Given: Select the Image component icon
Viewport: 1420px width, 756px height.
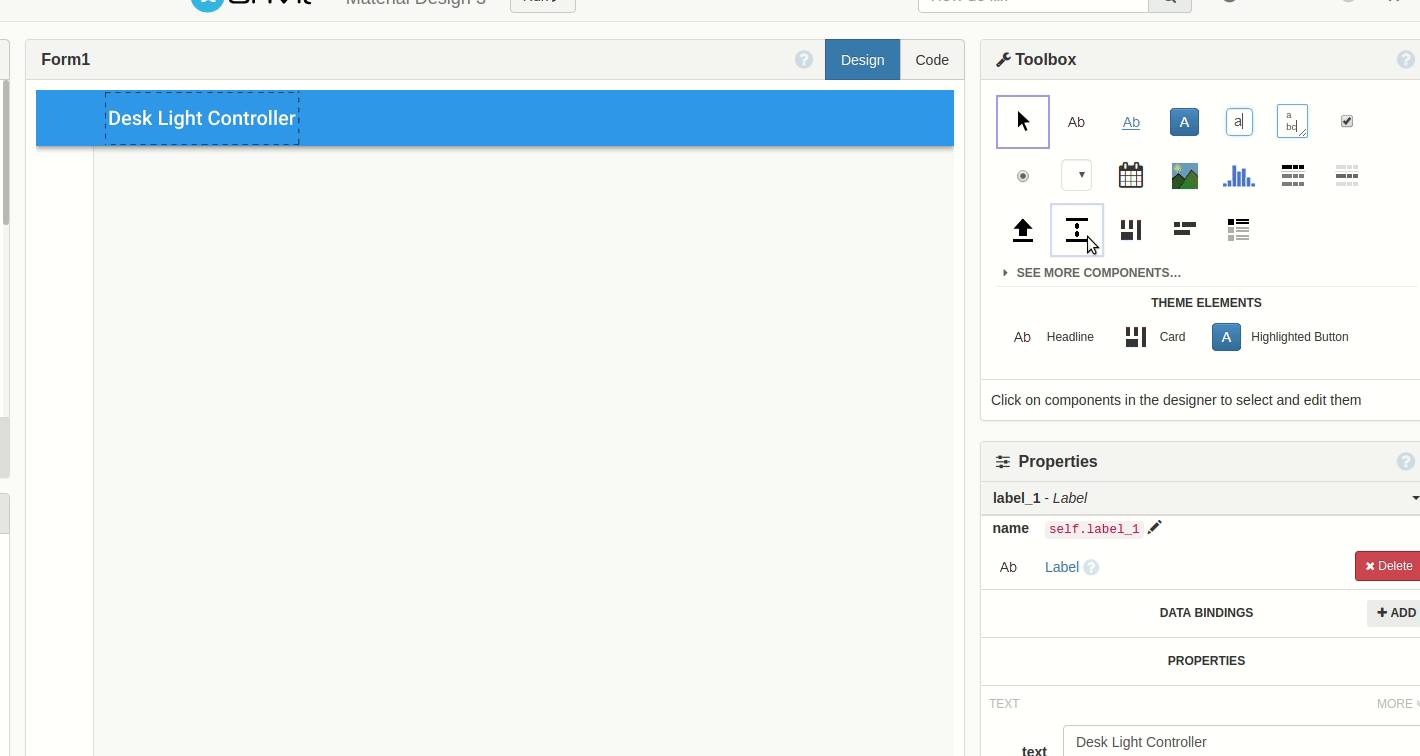Looking at the screenshot, I should (x=1184, y=176).
